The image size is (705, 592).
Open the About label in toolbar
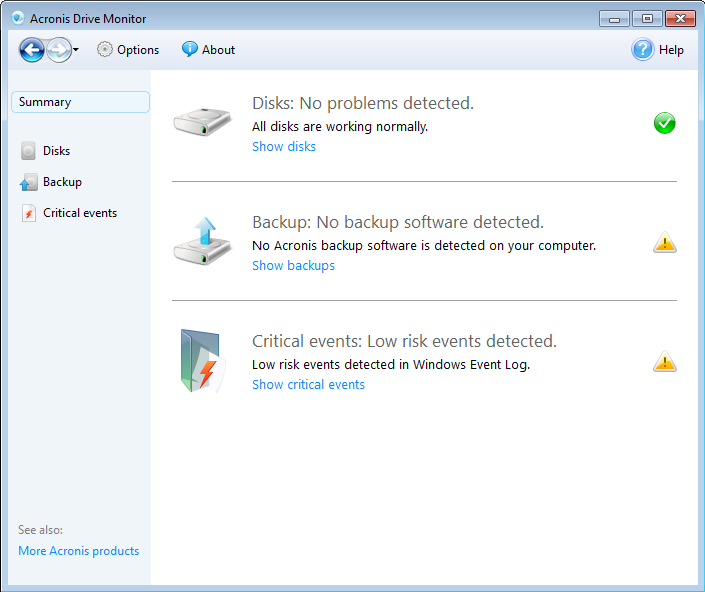218,50
